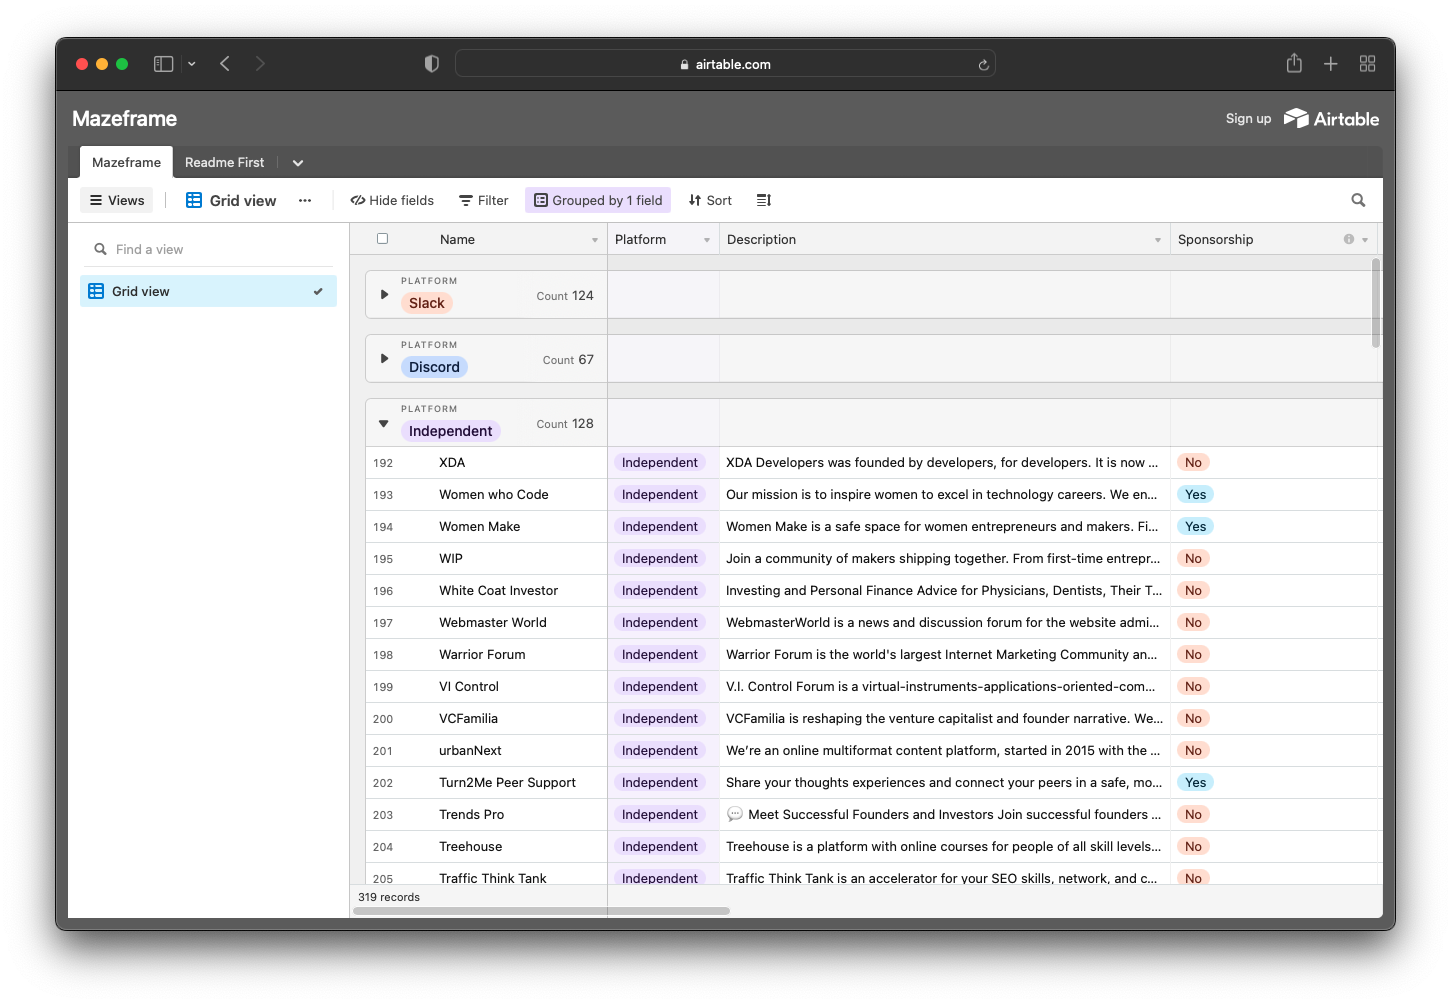Select the VI Control description cell
The image size is (1451, 1004).
[944, 687]
